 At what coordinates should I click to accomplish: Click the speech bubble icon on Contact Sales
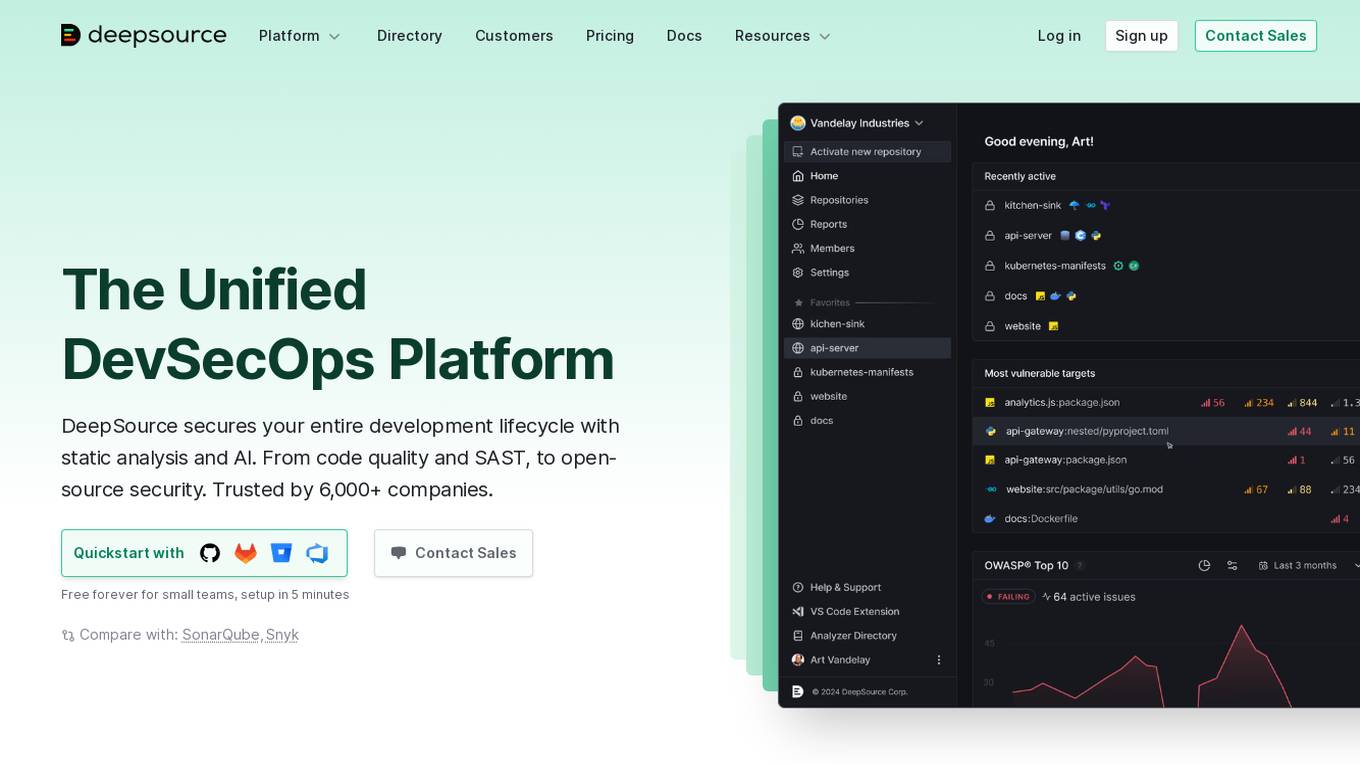pos(398,553)
